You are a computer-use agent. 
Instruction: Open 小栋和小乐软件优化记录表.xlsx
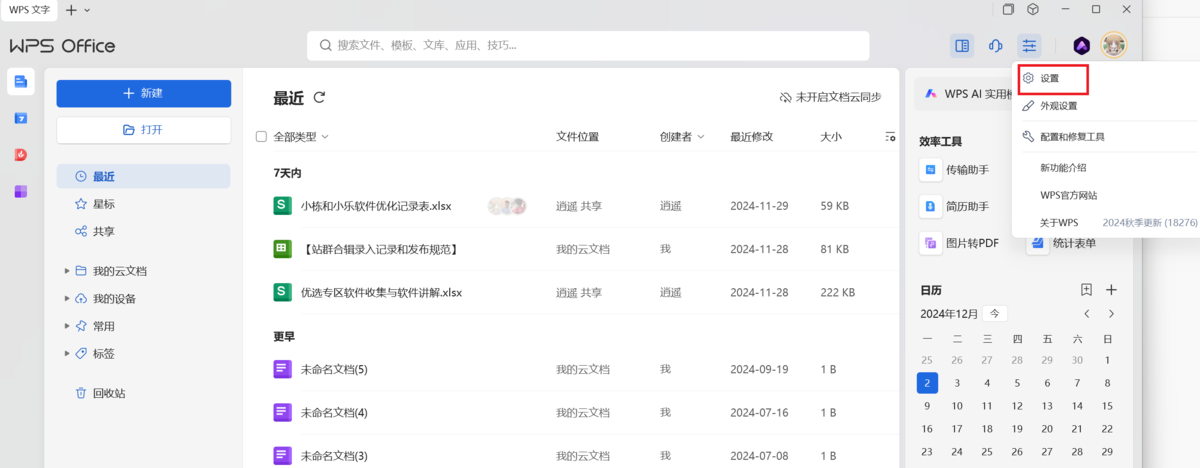[x=376, y=206]
